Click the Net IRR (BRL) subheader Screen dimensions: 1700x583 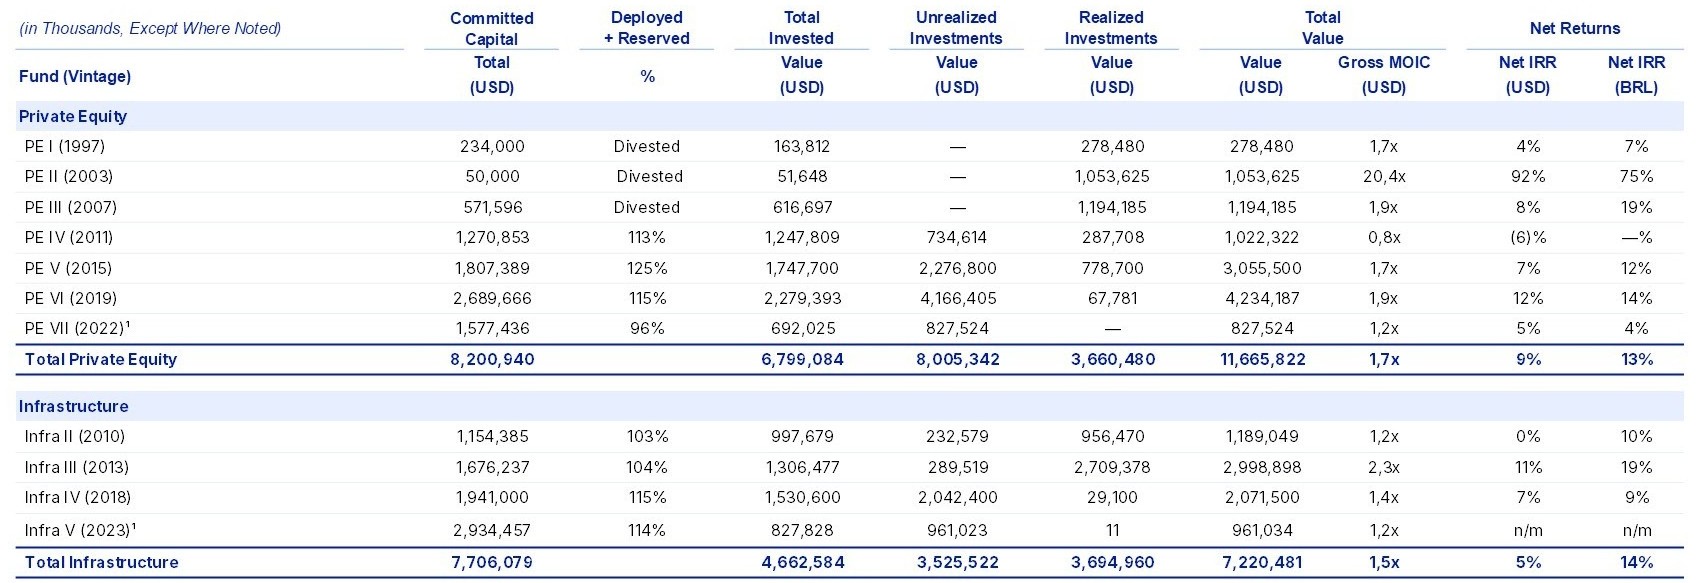tap(1636, 74)
